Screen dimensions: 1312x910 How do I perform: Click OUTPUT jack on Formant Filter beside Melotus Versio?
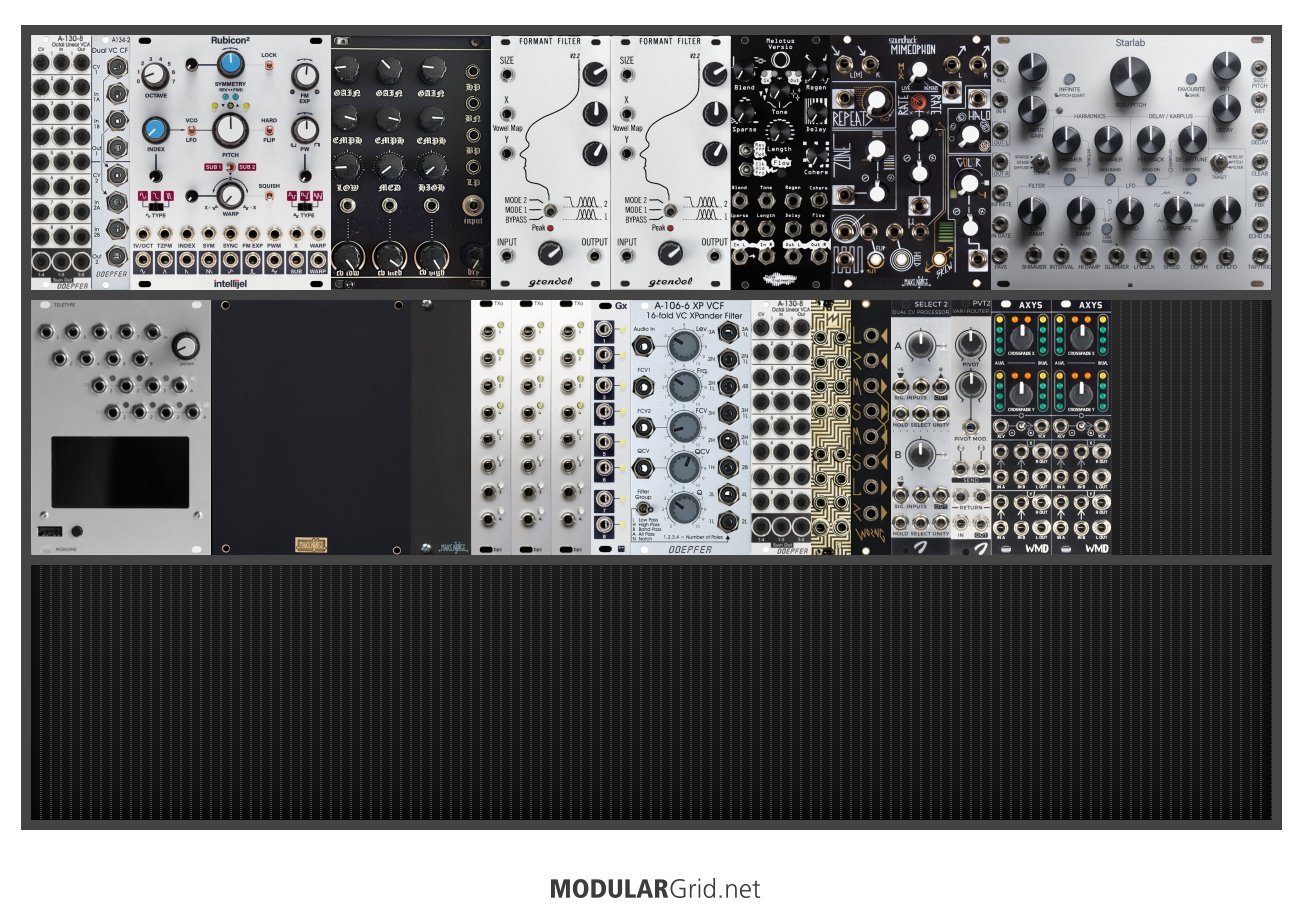click(x=713, y=258)
